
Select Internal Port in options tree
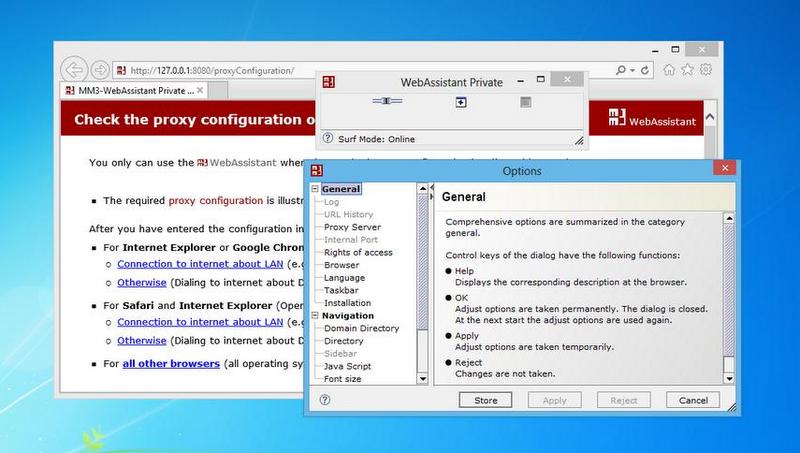(351, 239)
